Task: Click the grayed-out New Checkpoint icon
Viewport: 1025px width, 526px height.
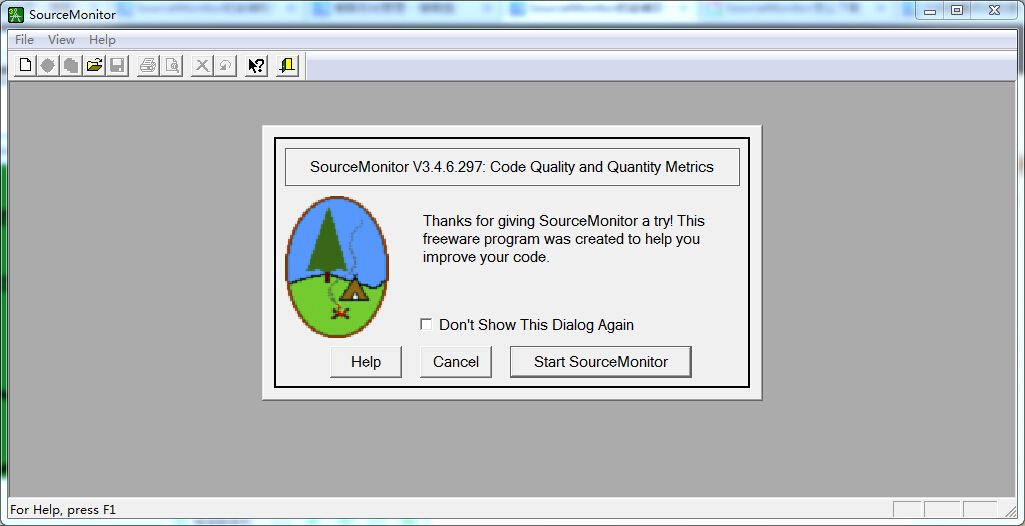Action: tap(48, 65)
